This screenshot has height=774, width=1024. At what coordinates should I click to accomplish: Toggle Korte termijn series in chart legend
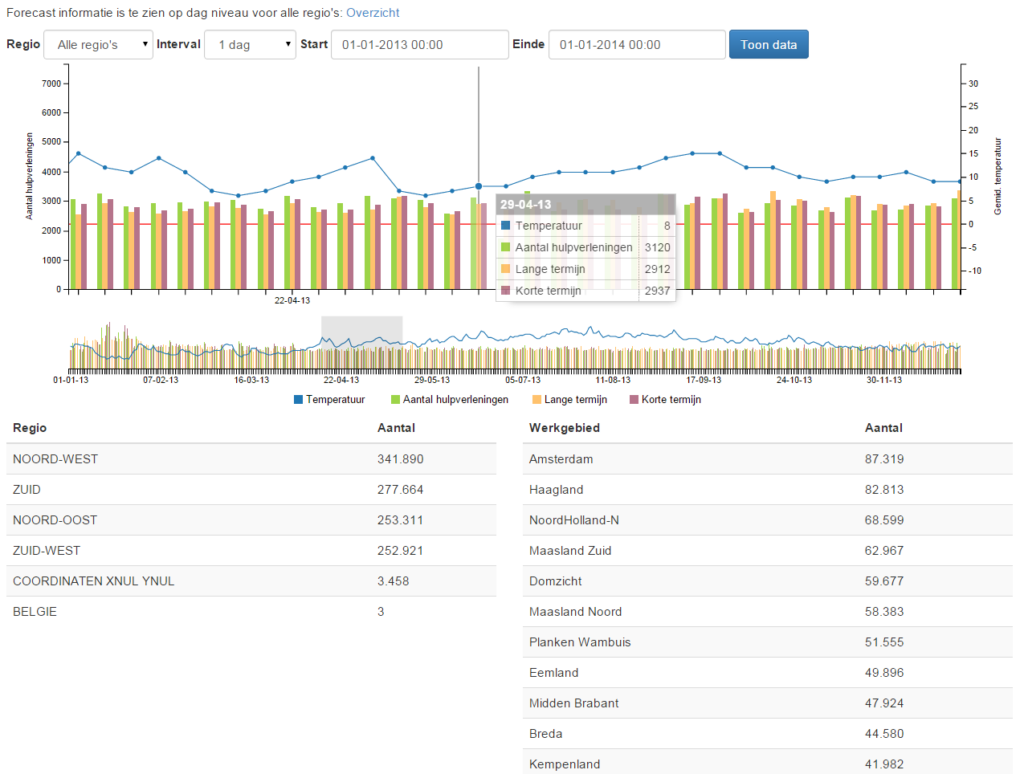coord(665,399)
